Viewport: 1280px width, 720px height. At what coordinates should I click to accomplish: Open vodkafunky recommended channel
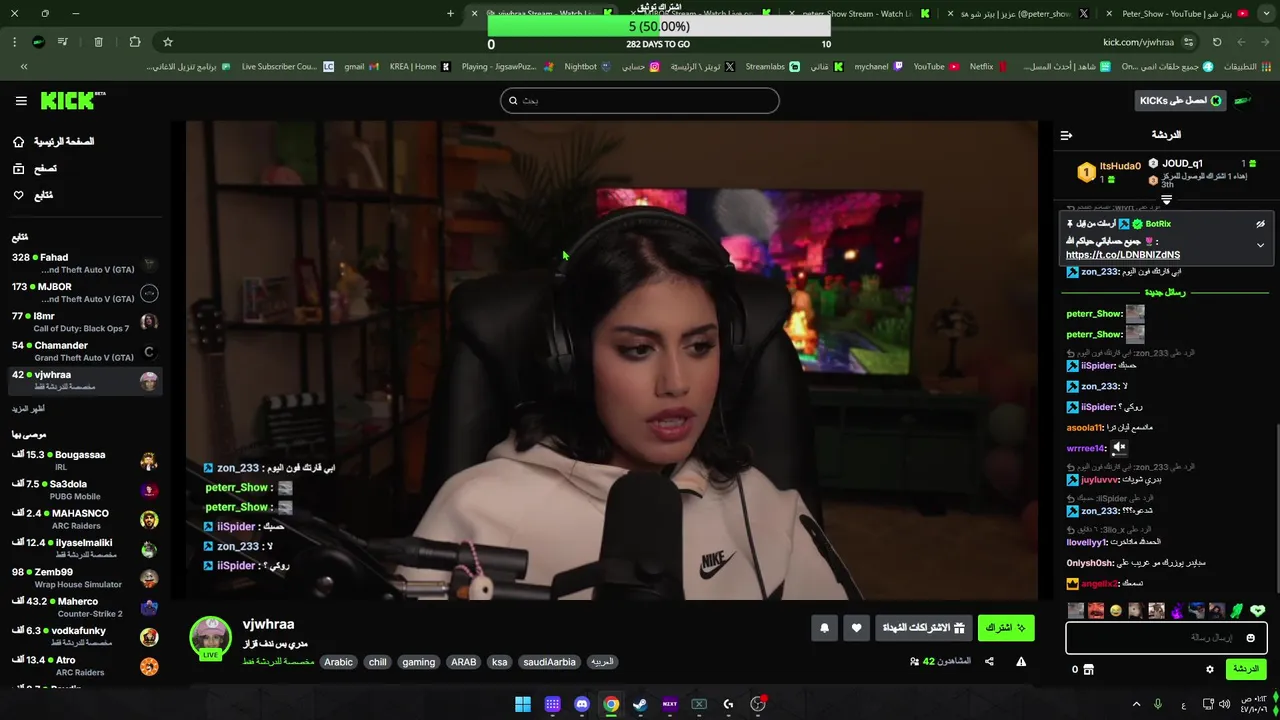point(84,637)
